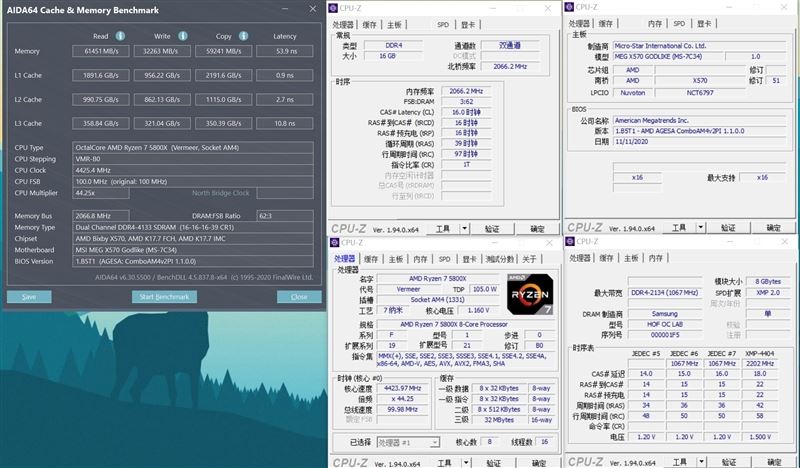Viewport: 800px width, 468px height.
Task: Click app icon of bottom-right CPU-Z SPD window
Action: pyautogui.click(x=570, y=241)
